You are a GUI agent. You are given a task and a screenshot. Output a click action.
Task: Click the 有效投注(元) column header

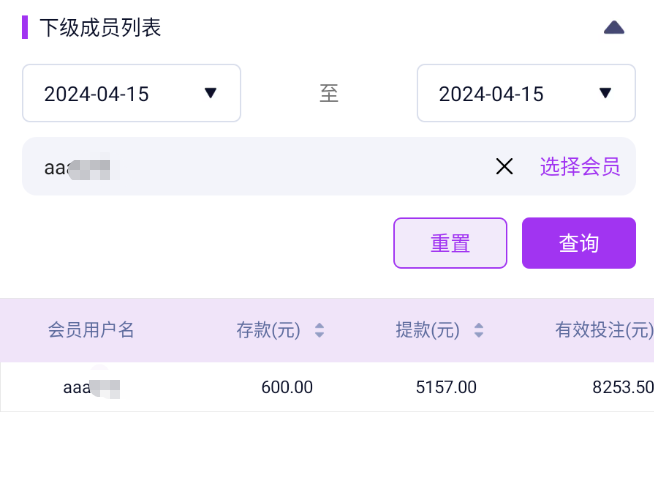coord(604,330)
